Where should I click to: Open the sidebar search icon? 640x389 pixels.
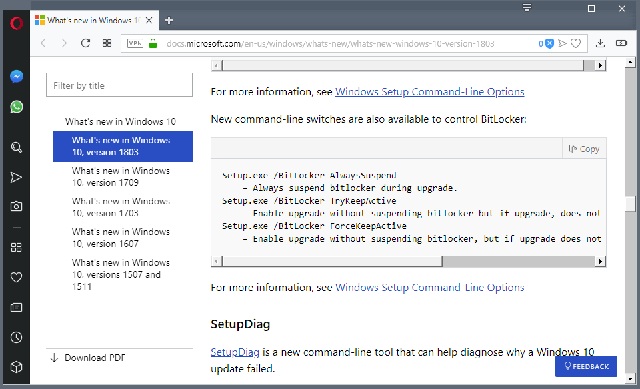tap(16, 147)
